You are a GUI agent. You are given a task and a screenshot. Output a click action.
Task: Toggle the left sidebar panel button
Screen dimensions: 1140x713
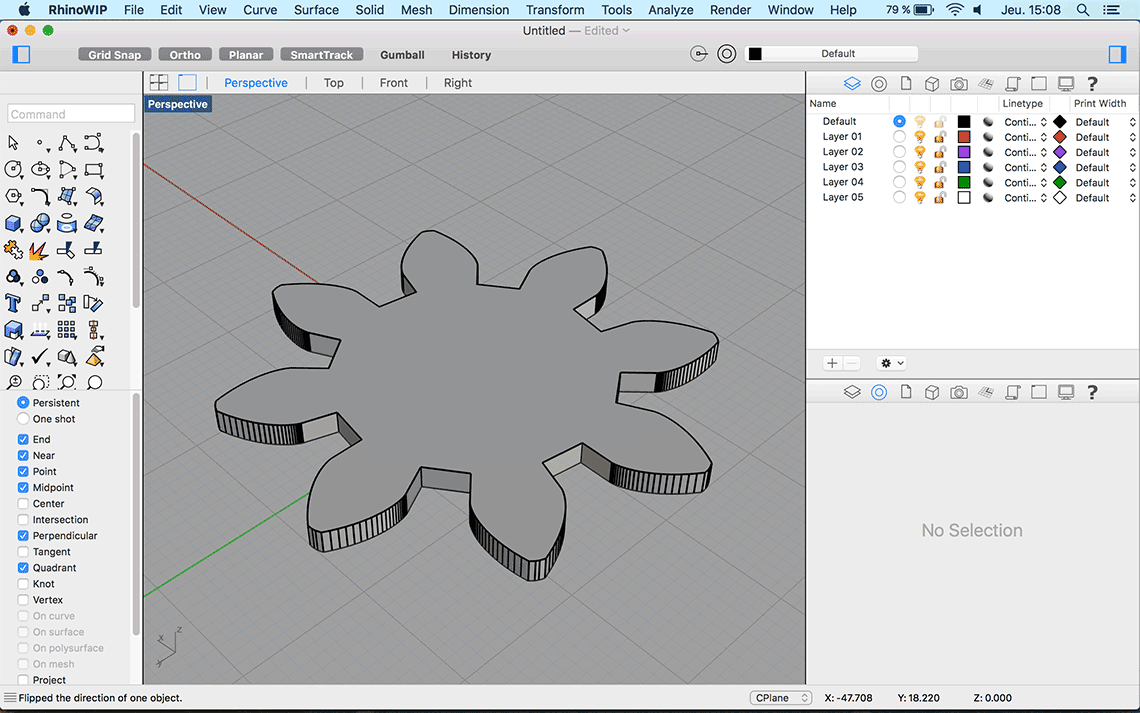click(21, 55)
